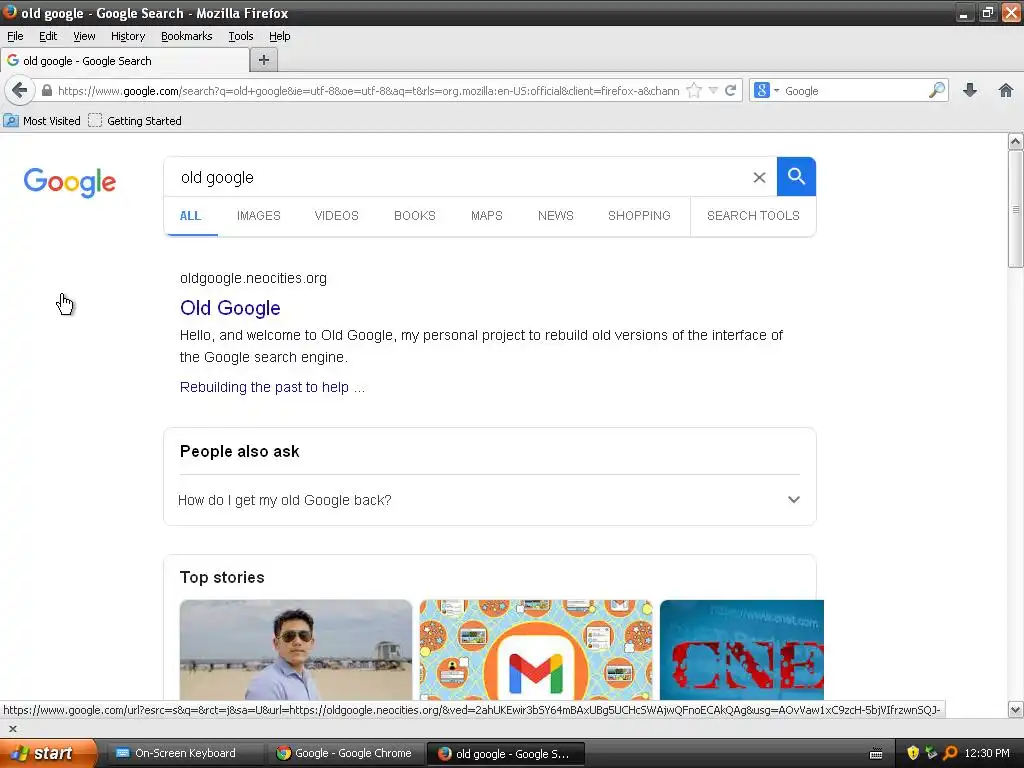Reload the page with the refresh icon

point(730,90)
